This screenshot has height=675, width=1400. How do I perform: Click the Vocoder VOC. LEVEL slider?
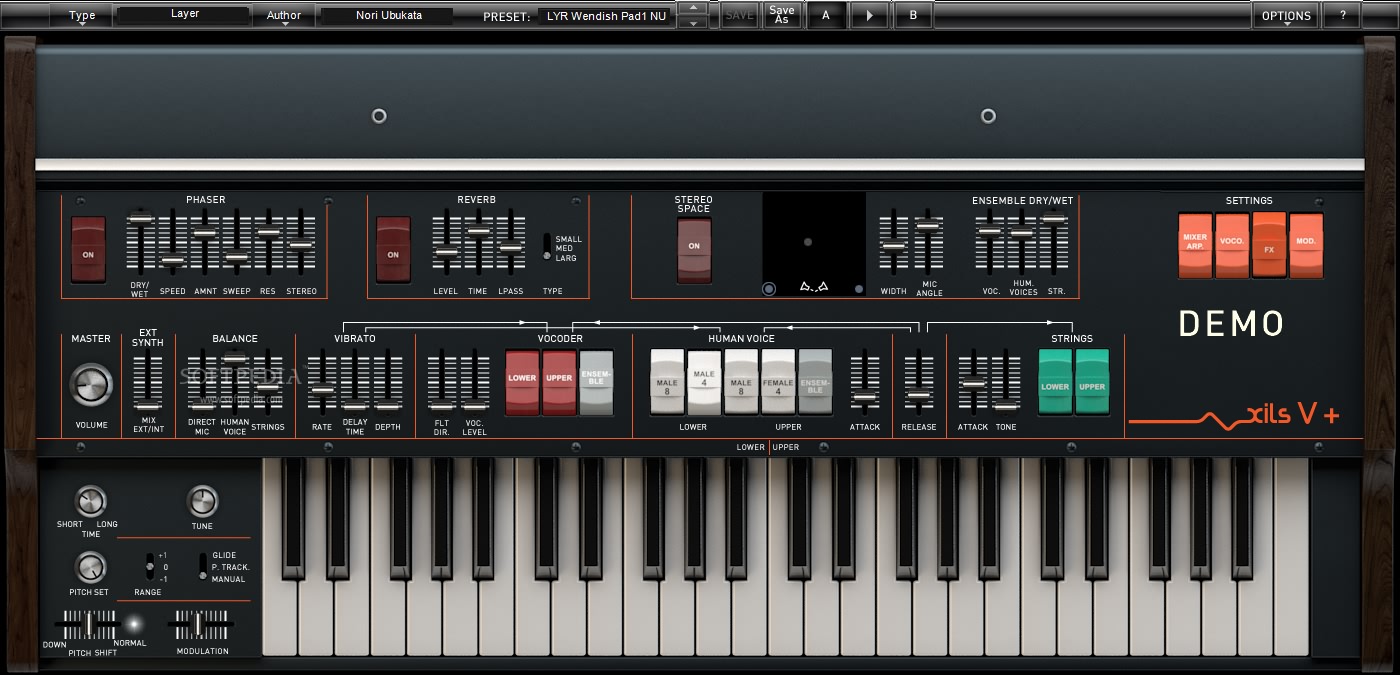(x=475, y=382)
